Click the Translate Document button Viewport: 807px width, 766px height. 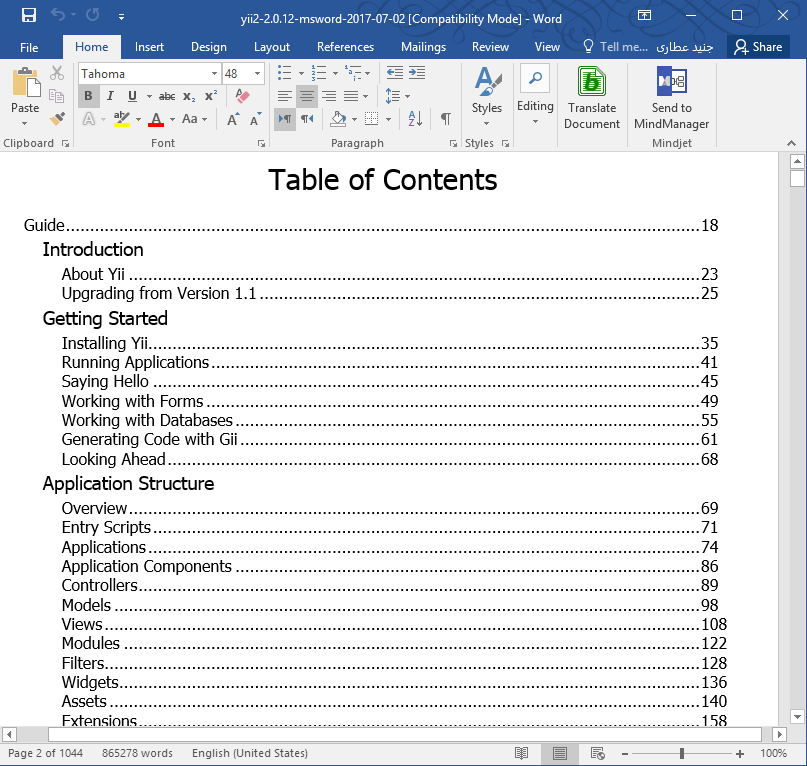(592, 98)
